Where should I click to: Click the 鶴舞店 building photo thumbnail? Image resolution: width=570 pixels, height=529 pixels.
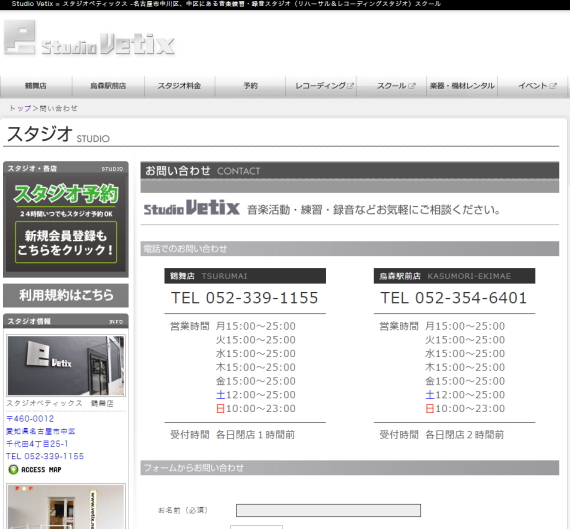66,365
